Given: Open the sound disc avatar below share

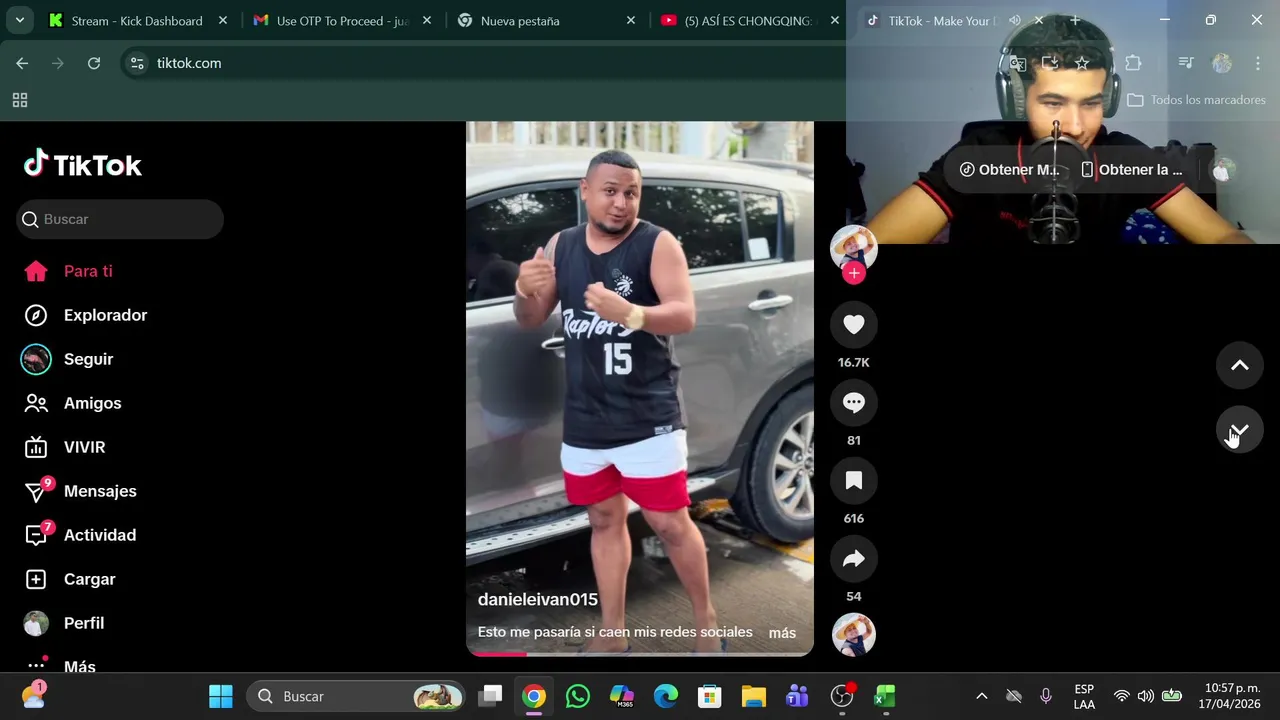Looking at the screenshot, I should tap(854, 634).
